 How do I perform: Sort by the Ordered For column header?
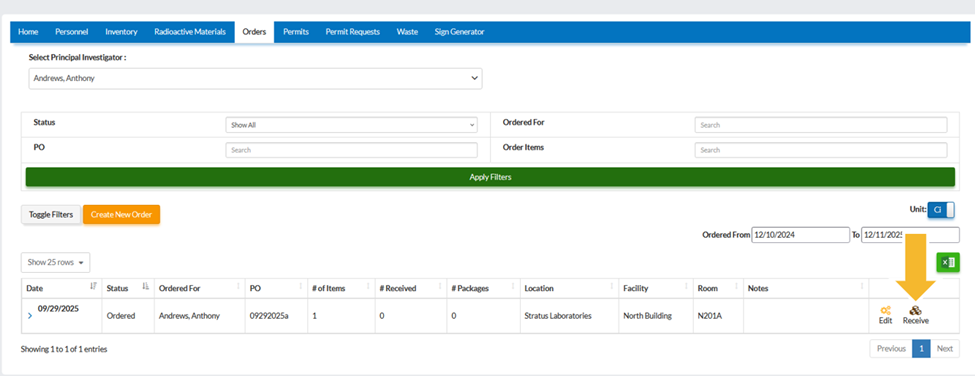[x=200, y=288]
